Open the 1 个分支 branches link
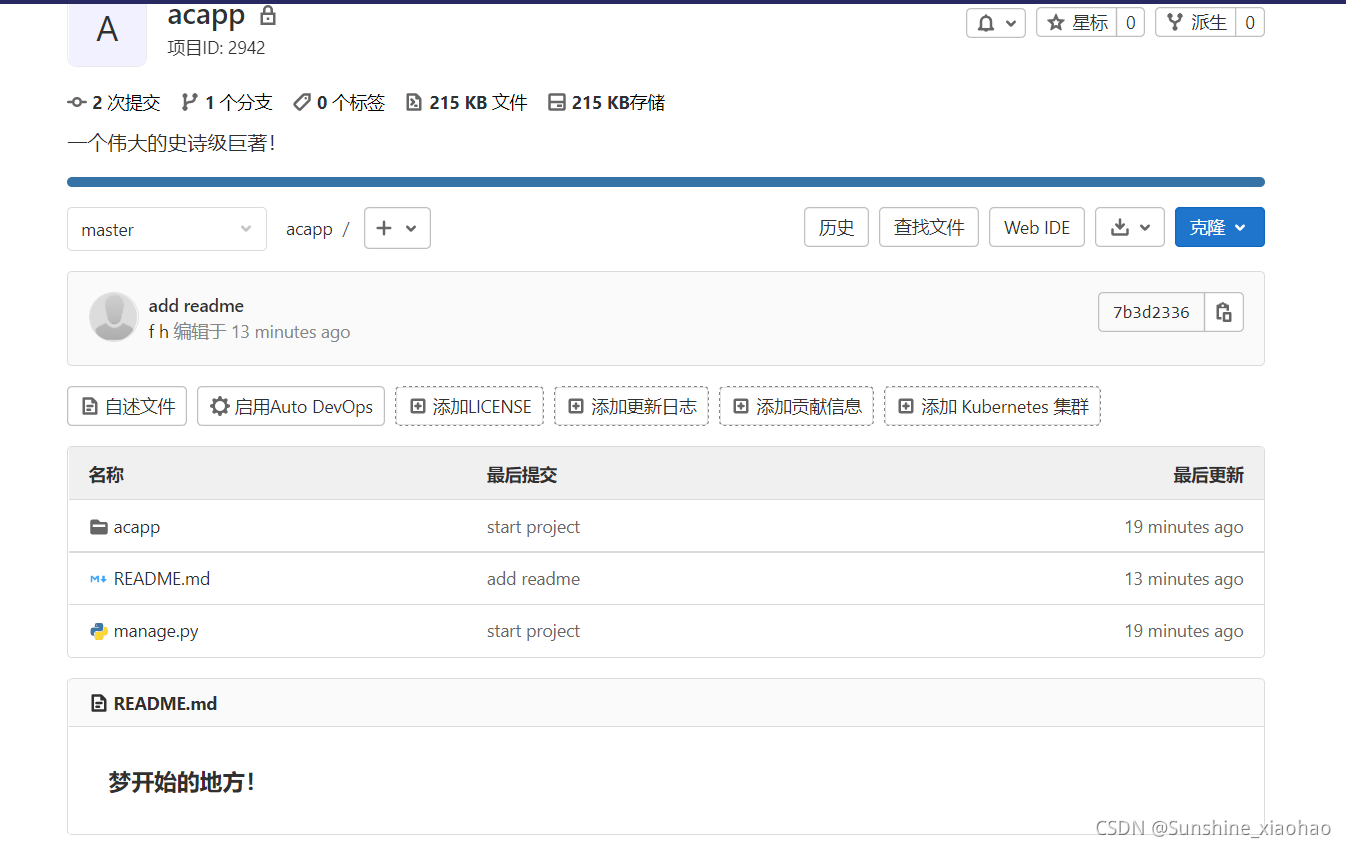 [227, 102]
